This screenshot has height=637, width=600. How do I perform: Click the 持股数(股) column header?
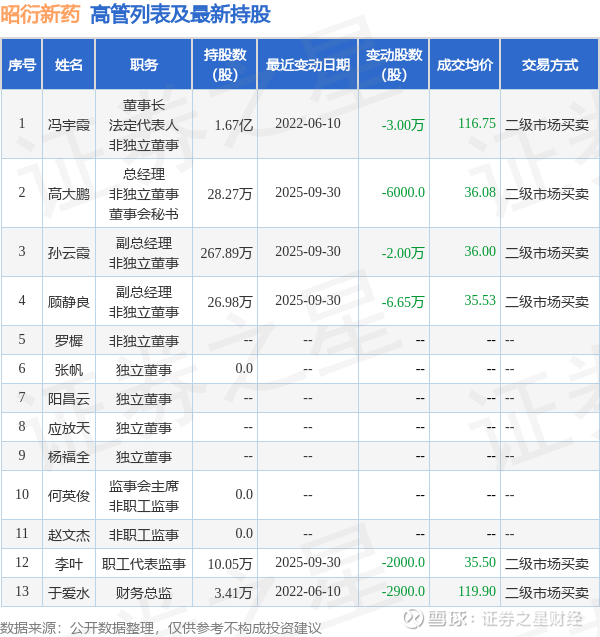click(x=225, y=65)
